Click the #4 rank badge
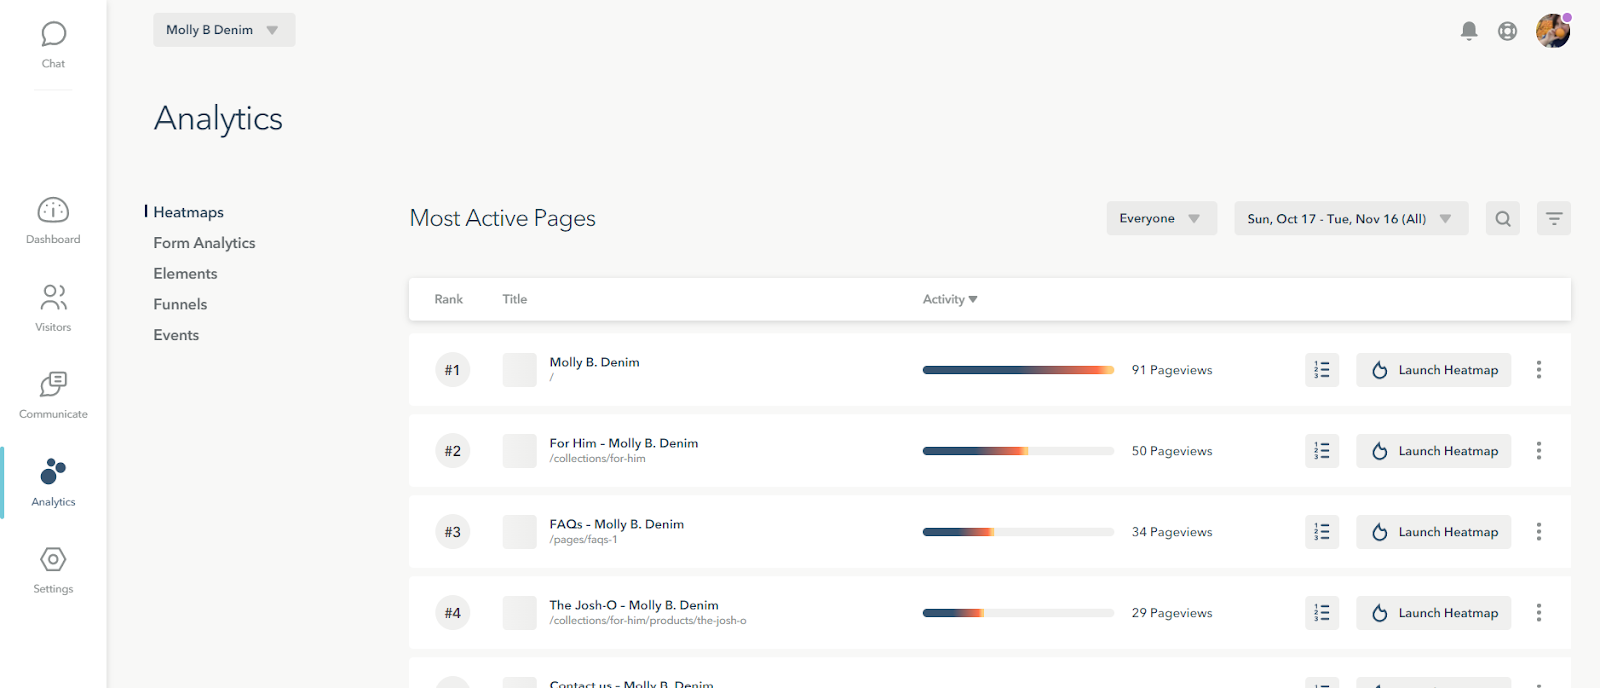 (x=453, y=613)
